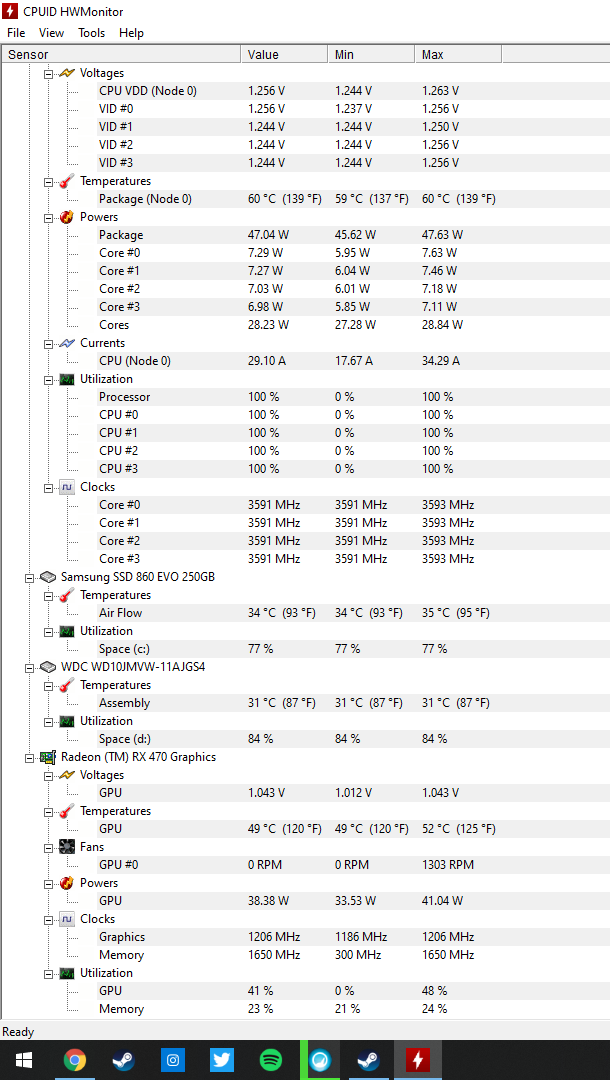
Task: Click the GPU Fans icon
Action: [67, 847]
